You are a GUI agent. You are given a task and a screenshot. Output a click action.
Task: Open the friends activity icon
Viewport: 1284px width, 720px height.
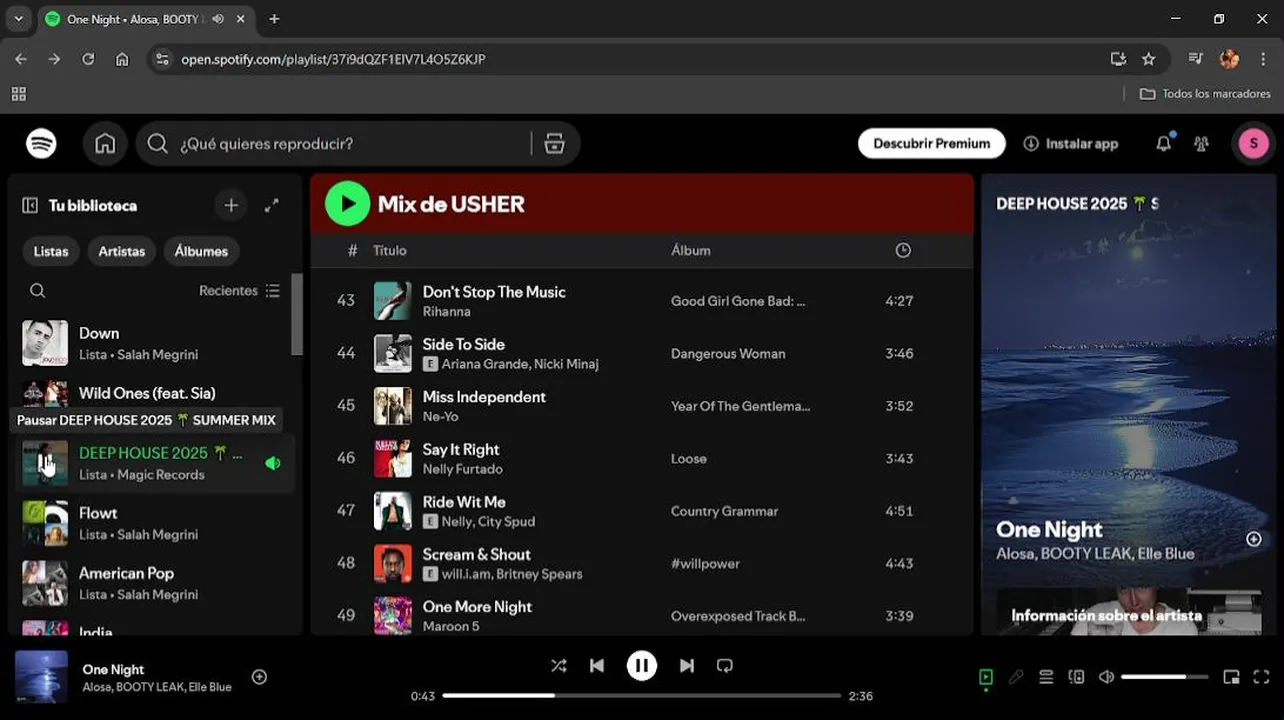(1201, 144)
